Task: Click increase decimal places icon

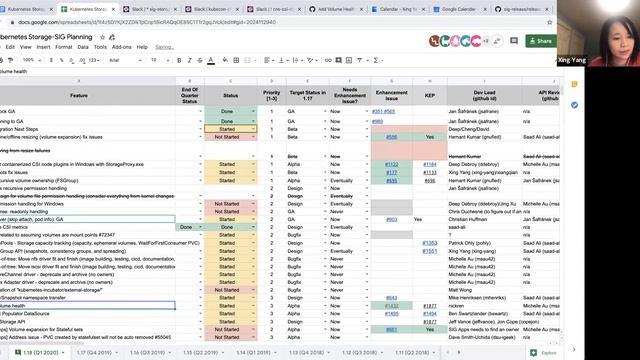Action: (82, 60)
